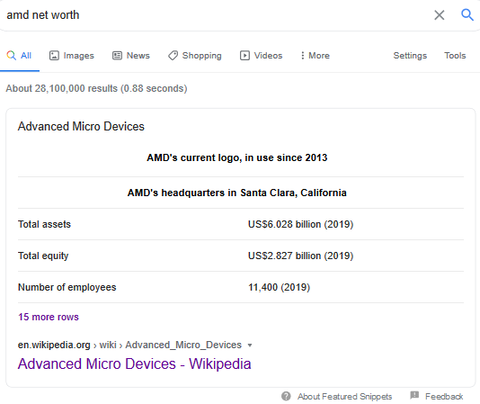Open the News tab
Image resolution: width=480 pixels, height=404 pixels.
click(131, 56)
